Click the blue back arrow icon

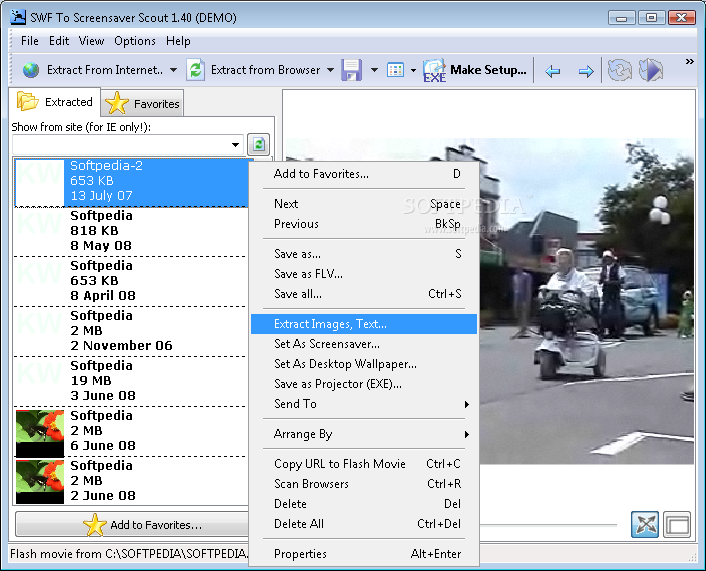pyautogui.click(x=552, y=71)
